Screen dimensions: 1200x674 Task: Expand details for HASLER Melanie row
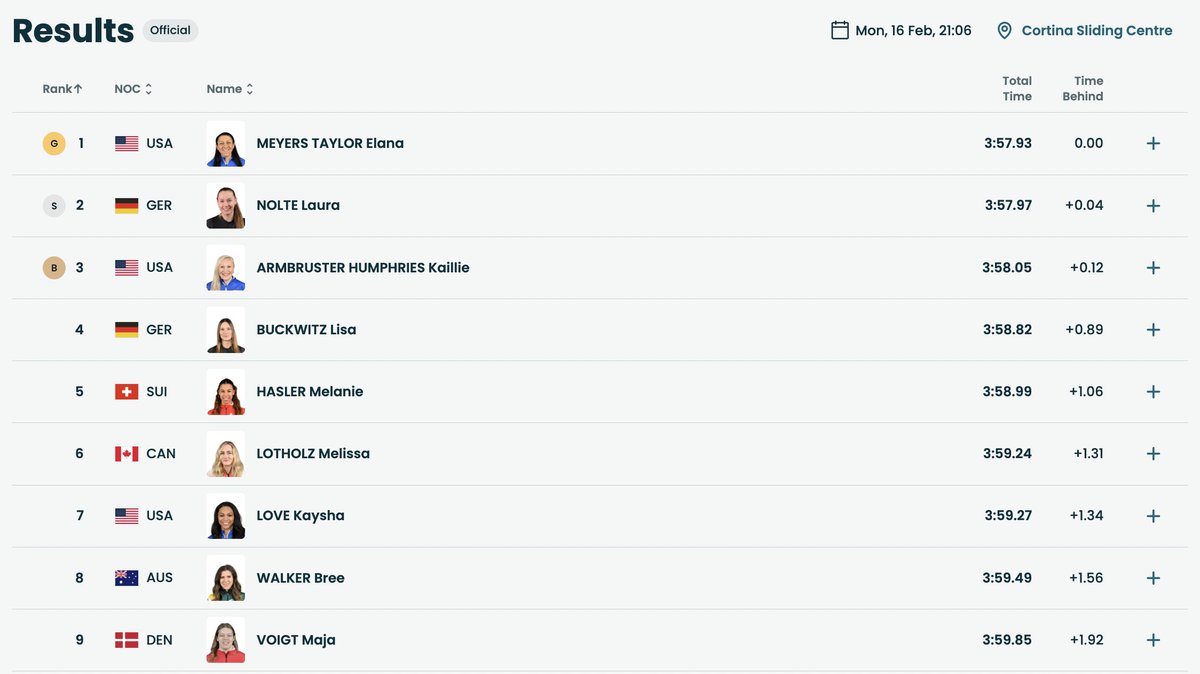click(1153, 391)
